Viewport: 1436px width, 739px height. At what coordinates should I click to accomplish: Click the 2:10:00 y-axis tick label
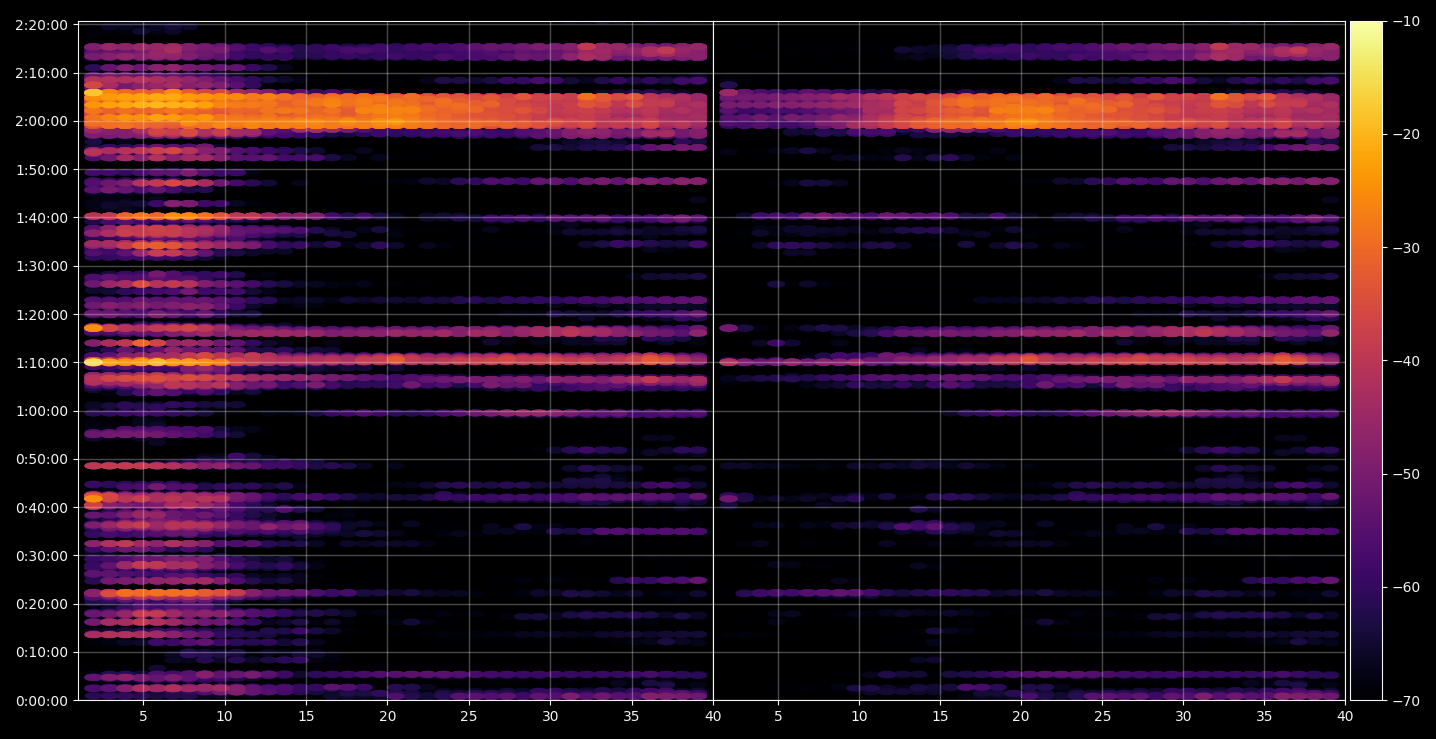point(42,73)
